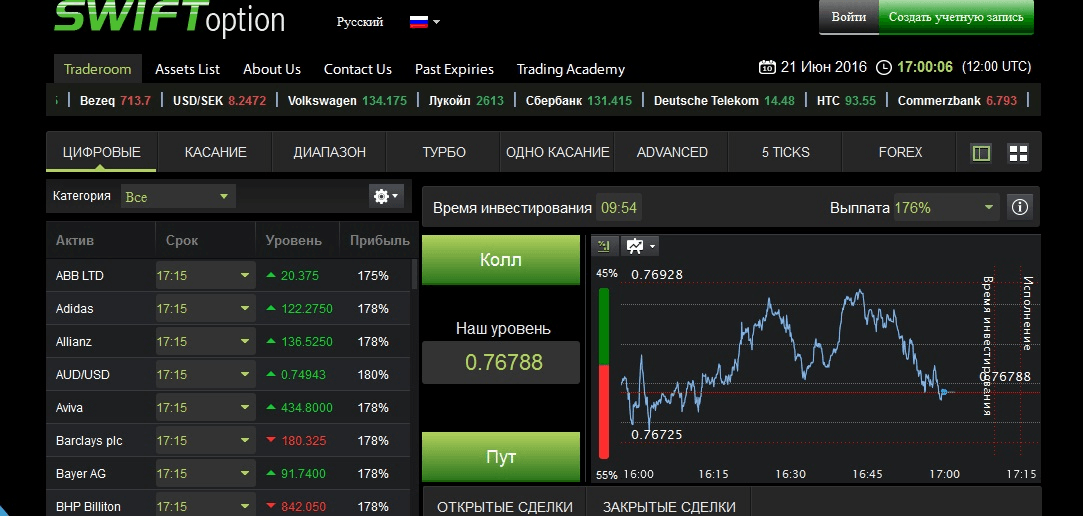Click Commerzbank 6.793 in ticker
This screenshot has height=516, width=1083.
click(x=957, y=101)
